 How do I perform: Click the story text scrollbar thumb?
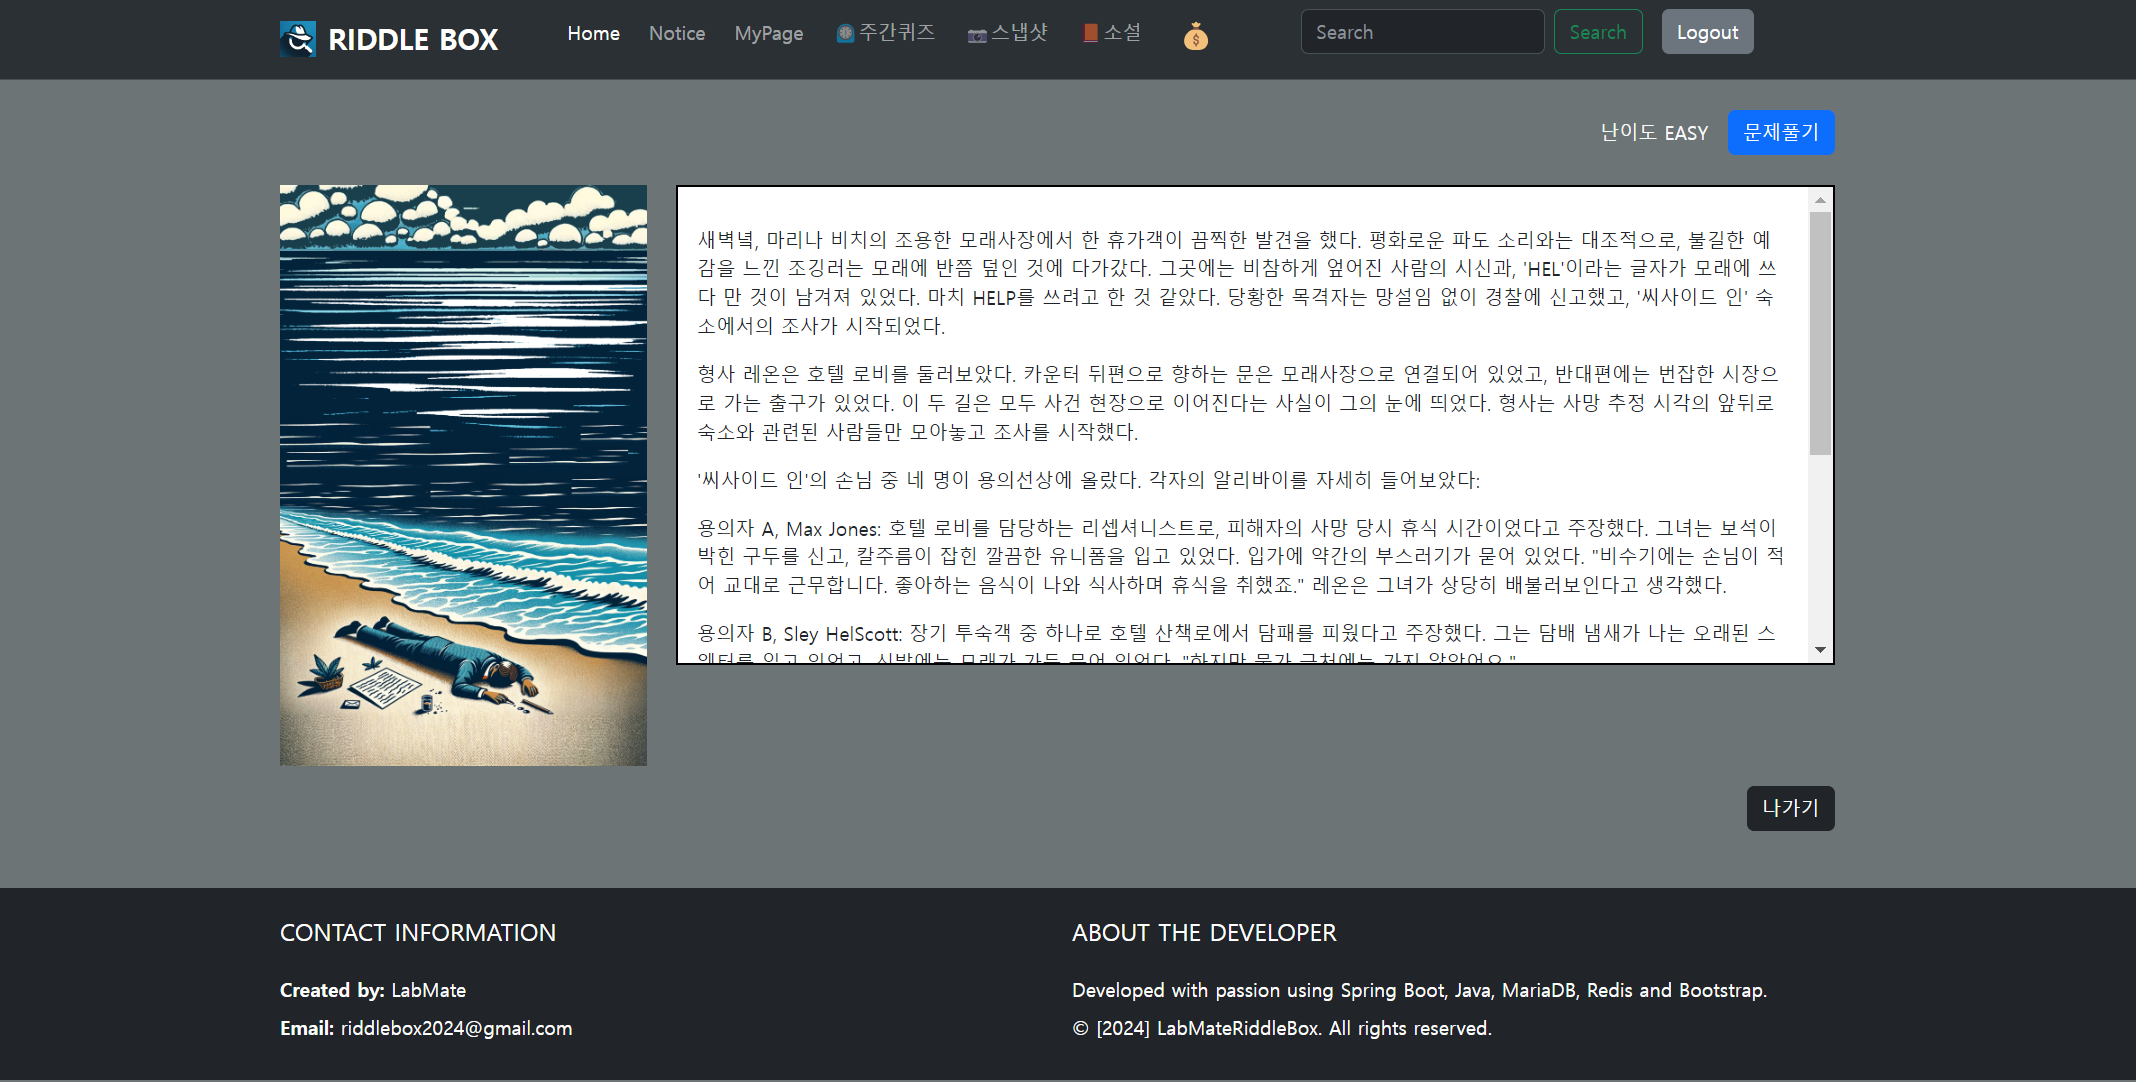pyautogui.click(x=1820, y=332)
